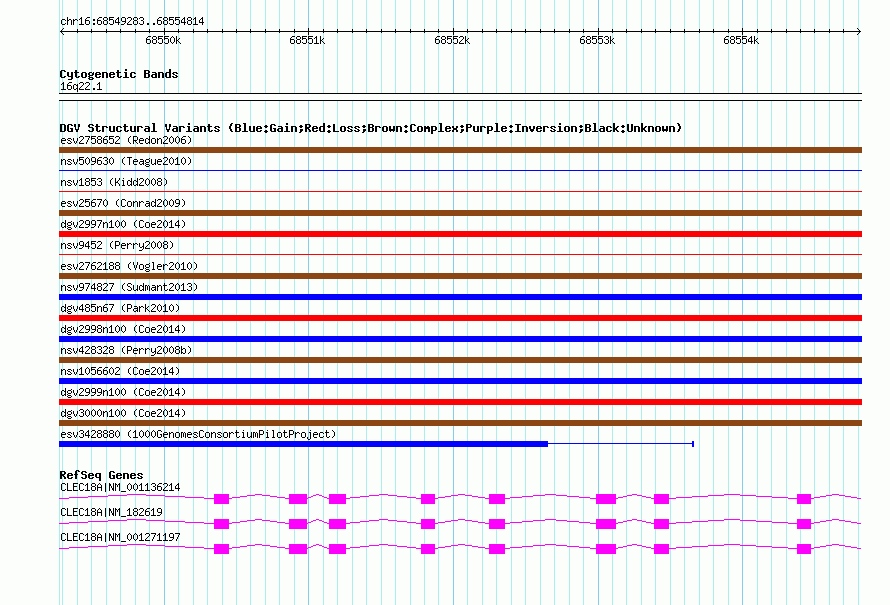The height and width of the screenshot is (605, 890).
Task: Open the dgv2999n100 (Coe2014) label
Action: click(123, 392)
